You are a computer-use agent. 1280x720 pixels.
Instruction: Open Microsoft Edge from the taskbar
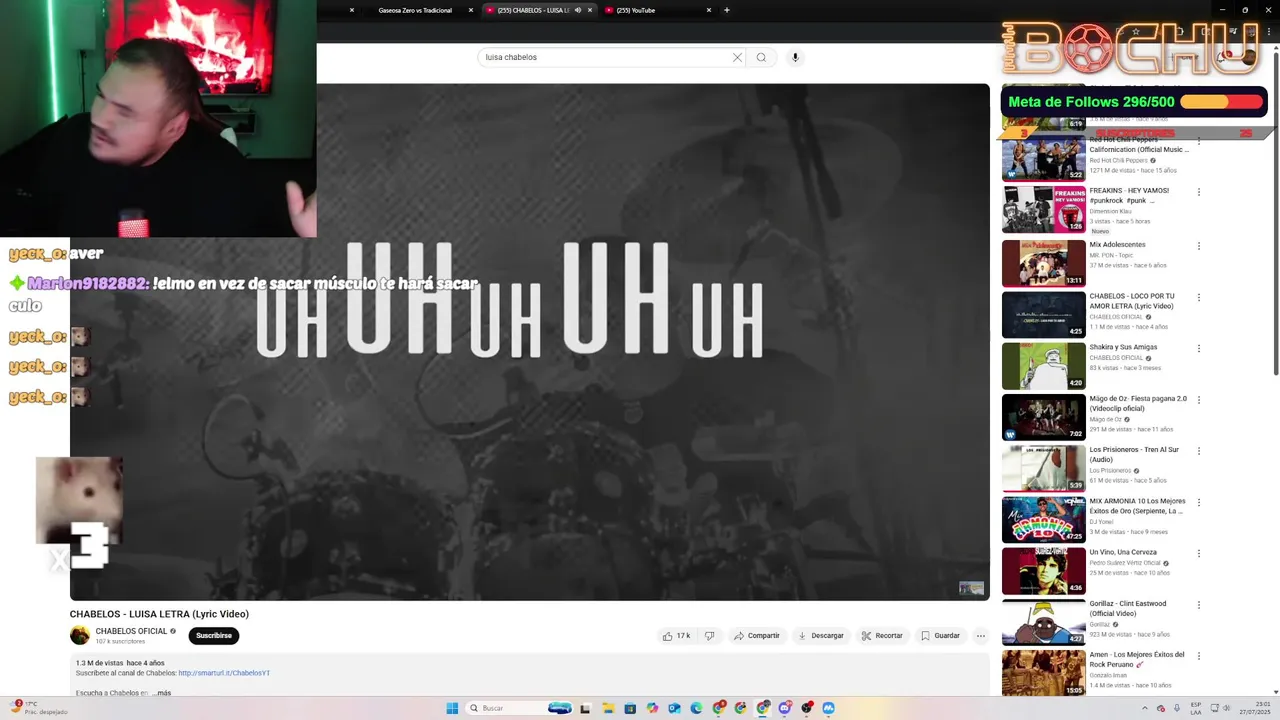tap(696, 708)
